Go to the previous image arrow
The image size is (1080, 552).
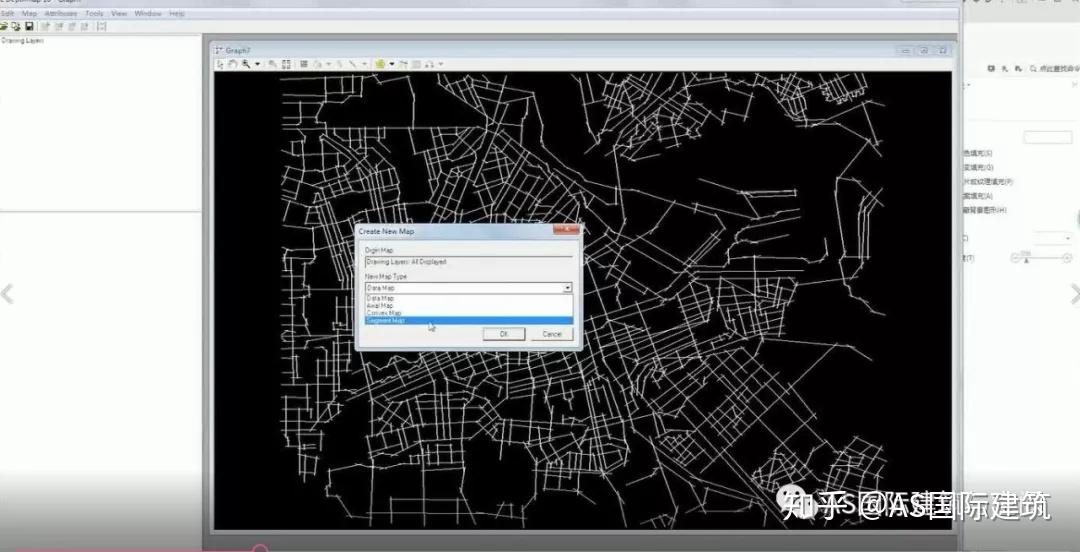(7, 294)
